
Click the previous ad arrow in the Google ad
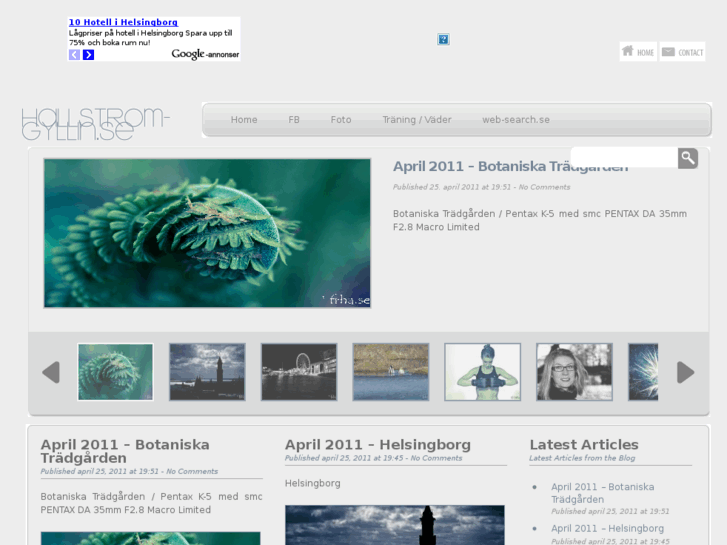tap(74, 55)
